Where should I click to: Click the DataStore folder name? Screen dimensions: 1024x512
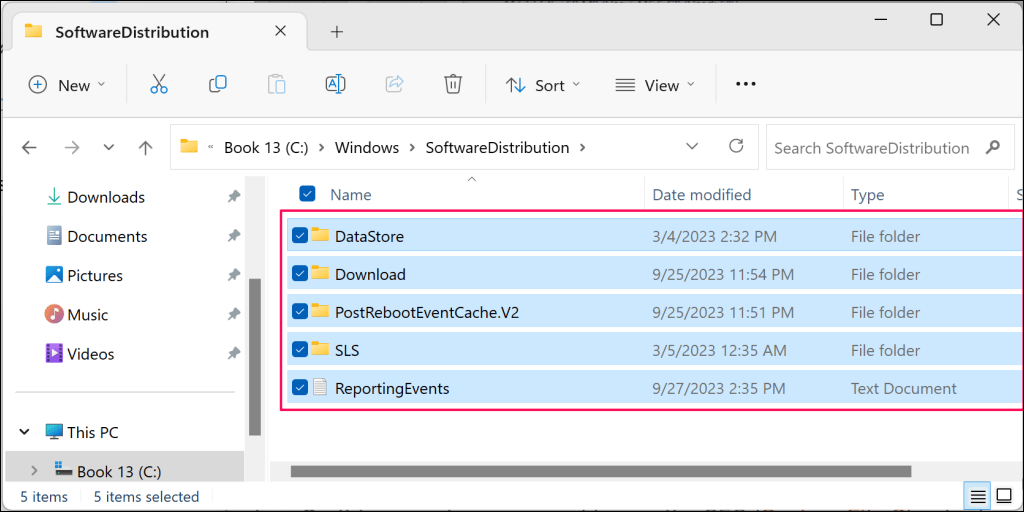[x=370, y=236]
